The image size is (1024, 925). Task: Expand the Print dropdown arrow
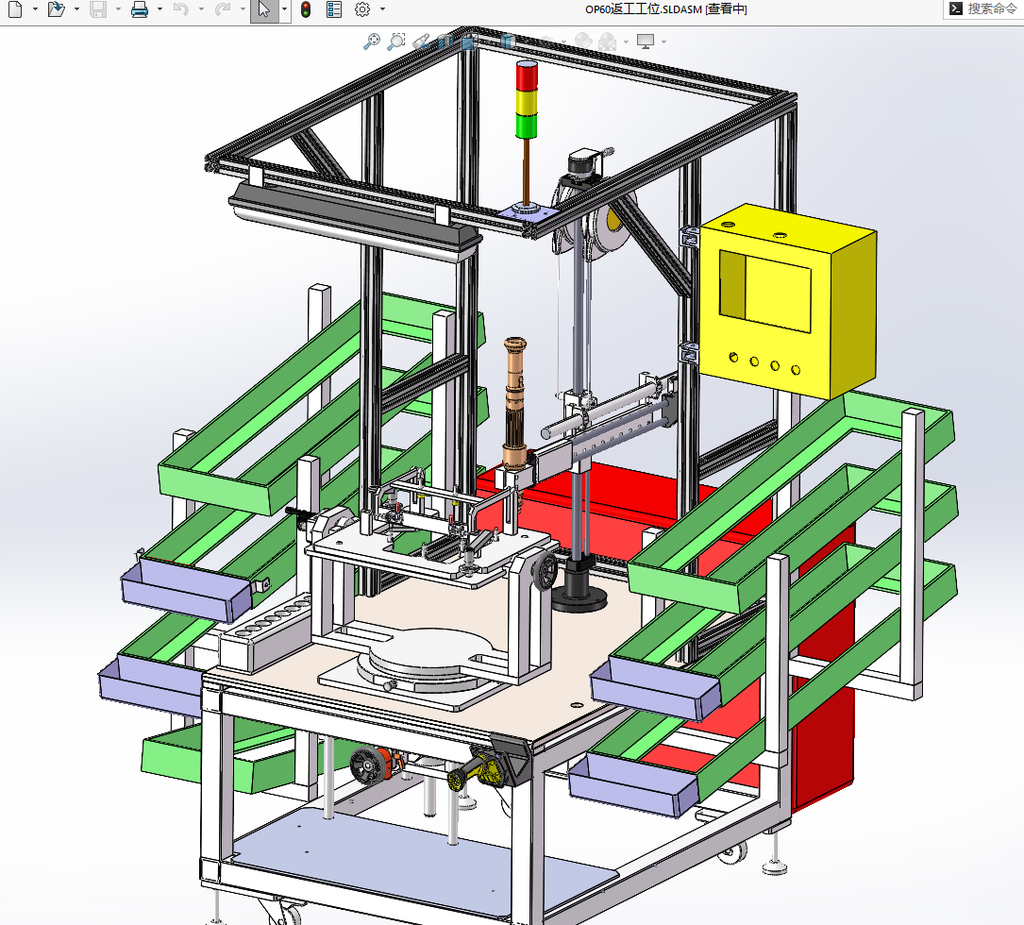pos(159,9)
